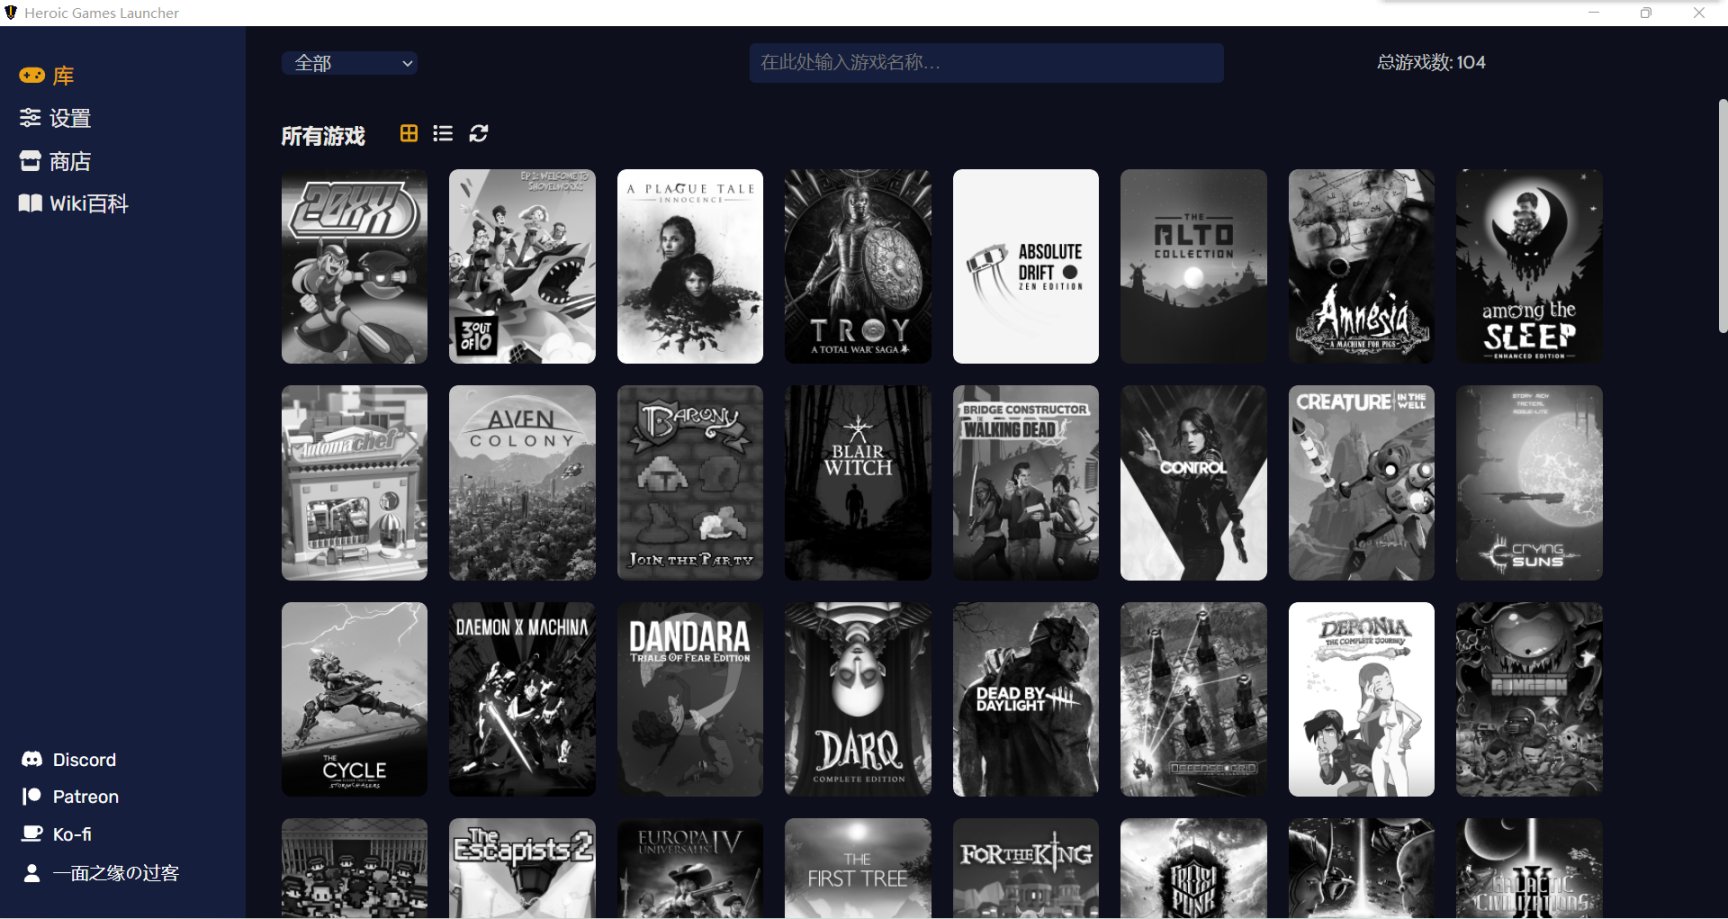Click the 所有游戏 heading
This screenshot has width=1728, height=919.
pyautogui.click(x=323, y=136)
